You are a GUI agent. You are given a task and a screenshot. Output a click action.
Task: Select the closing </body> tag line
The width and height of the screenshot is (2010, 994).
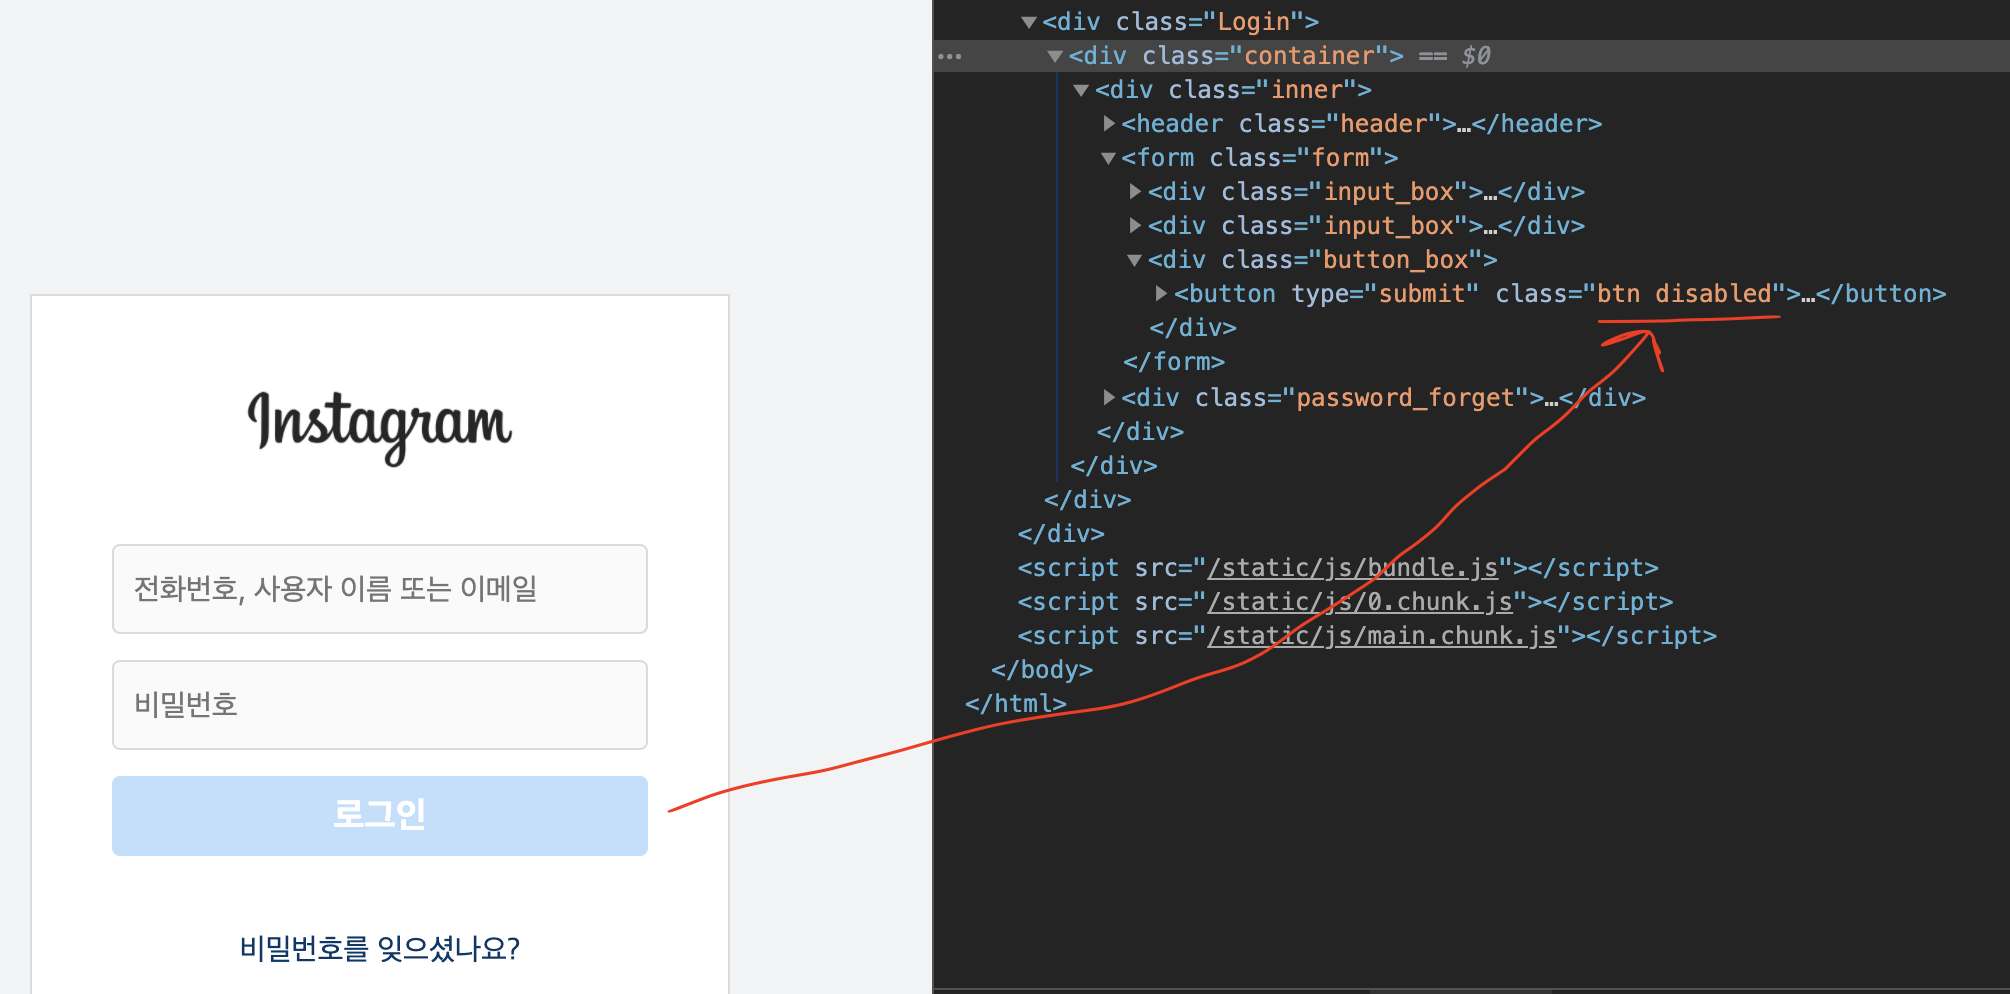(1042, 670)
